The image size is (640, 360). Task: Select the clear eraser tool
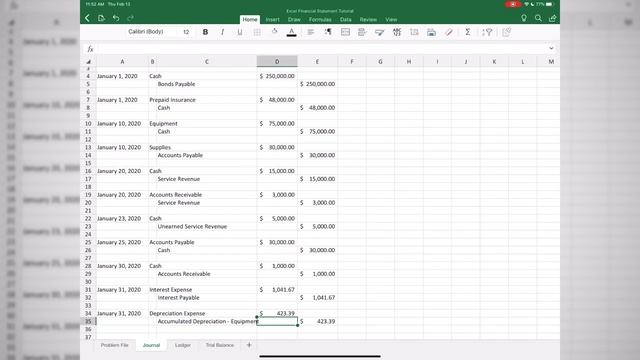(449, 32)
